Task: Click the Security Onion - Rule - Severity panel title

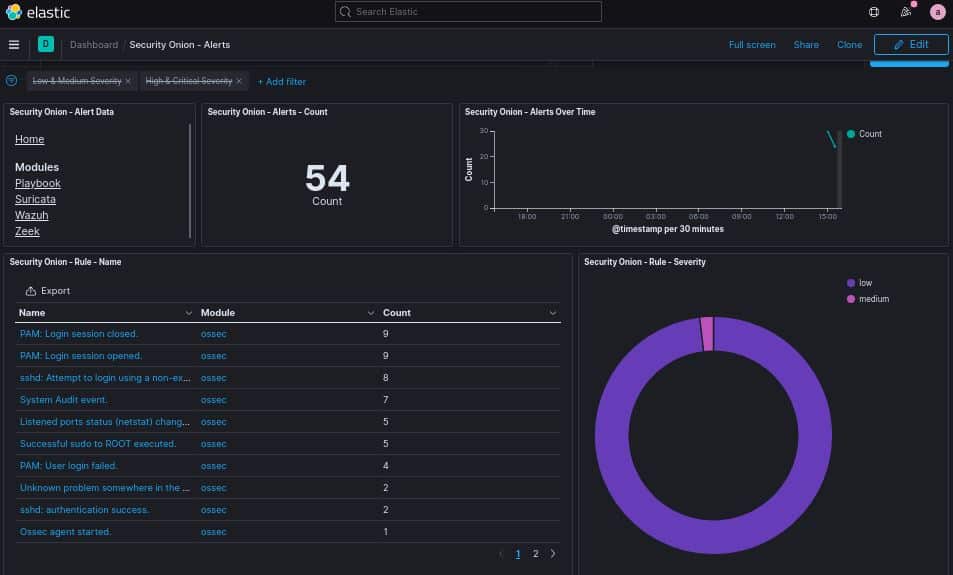Action: pos(644,262)
